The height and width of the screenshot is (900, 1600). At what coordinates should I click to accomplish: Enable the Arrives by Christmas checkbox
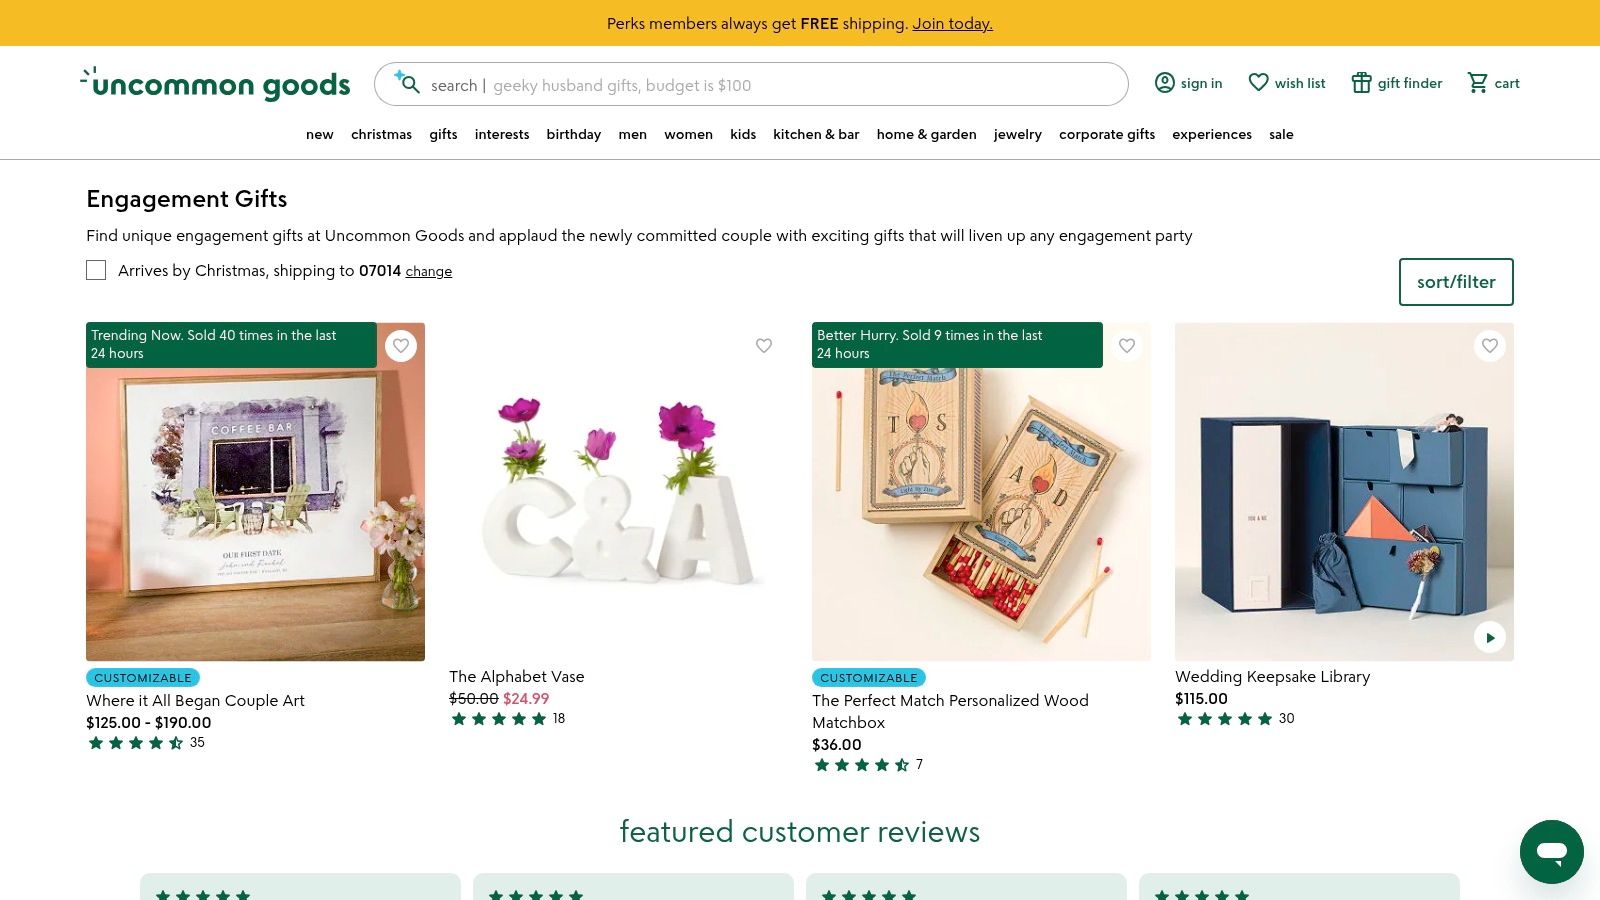click(x=96, y=270)
